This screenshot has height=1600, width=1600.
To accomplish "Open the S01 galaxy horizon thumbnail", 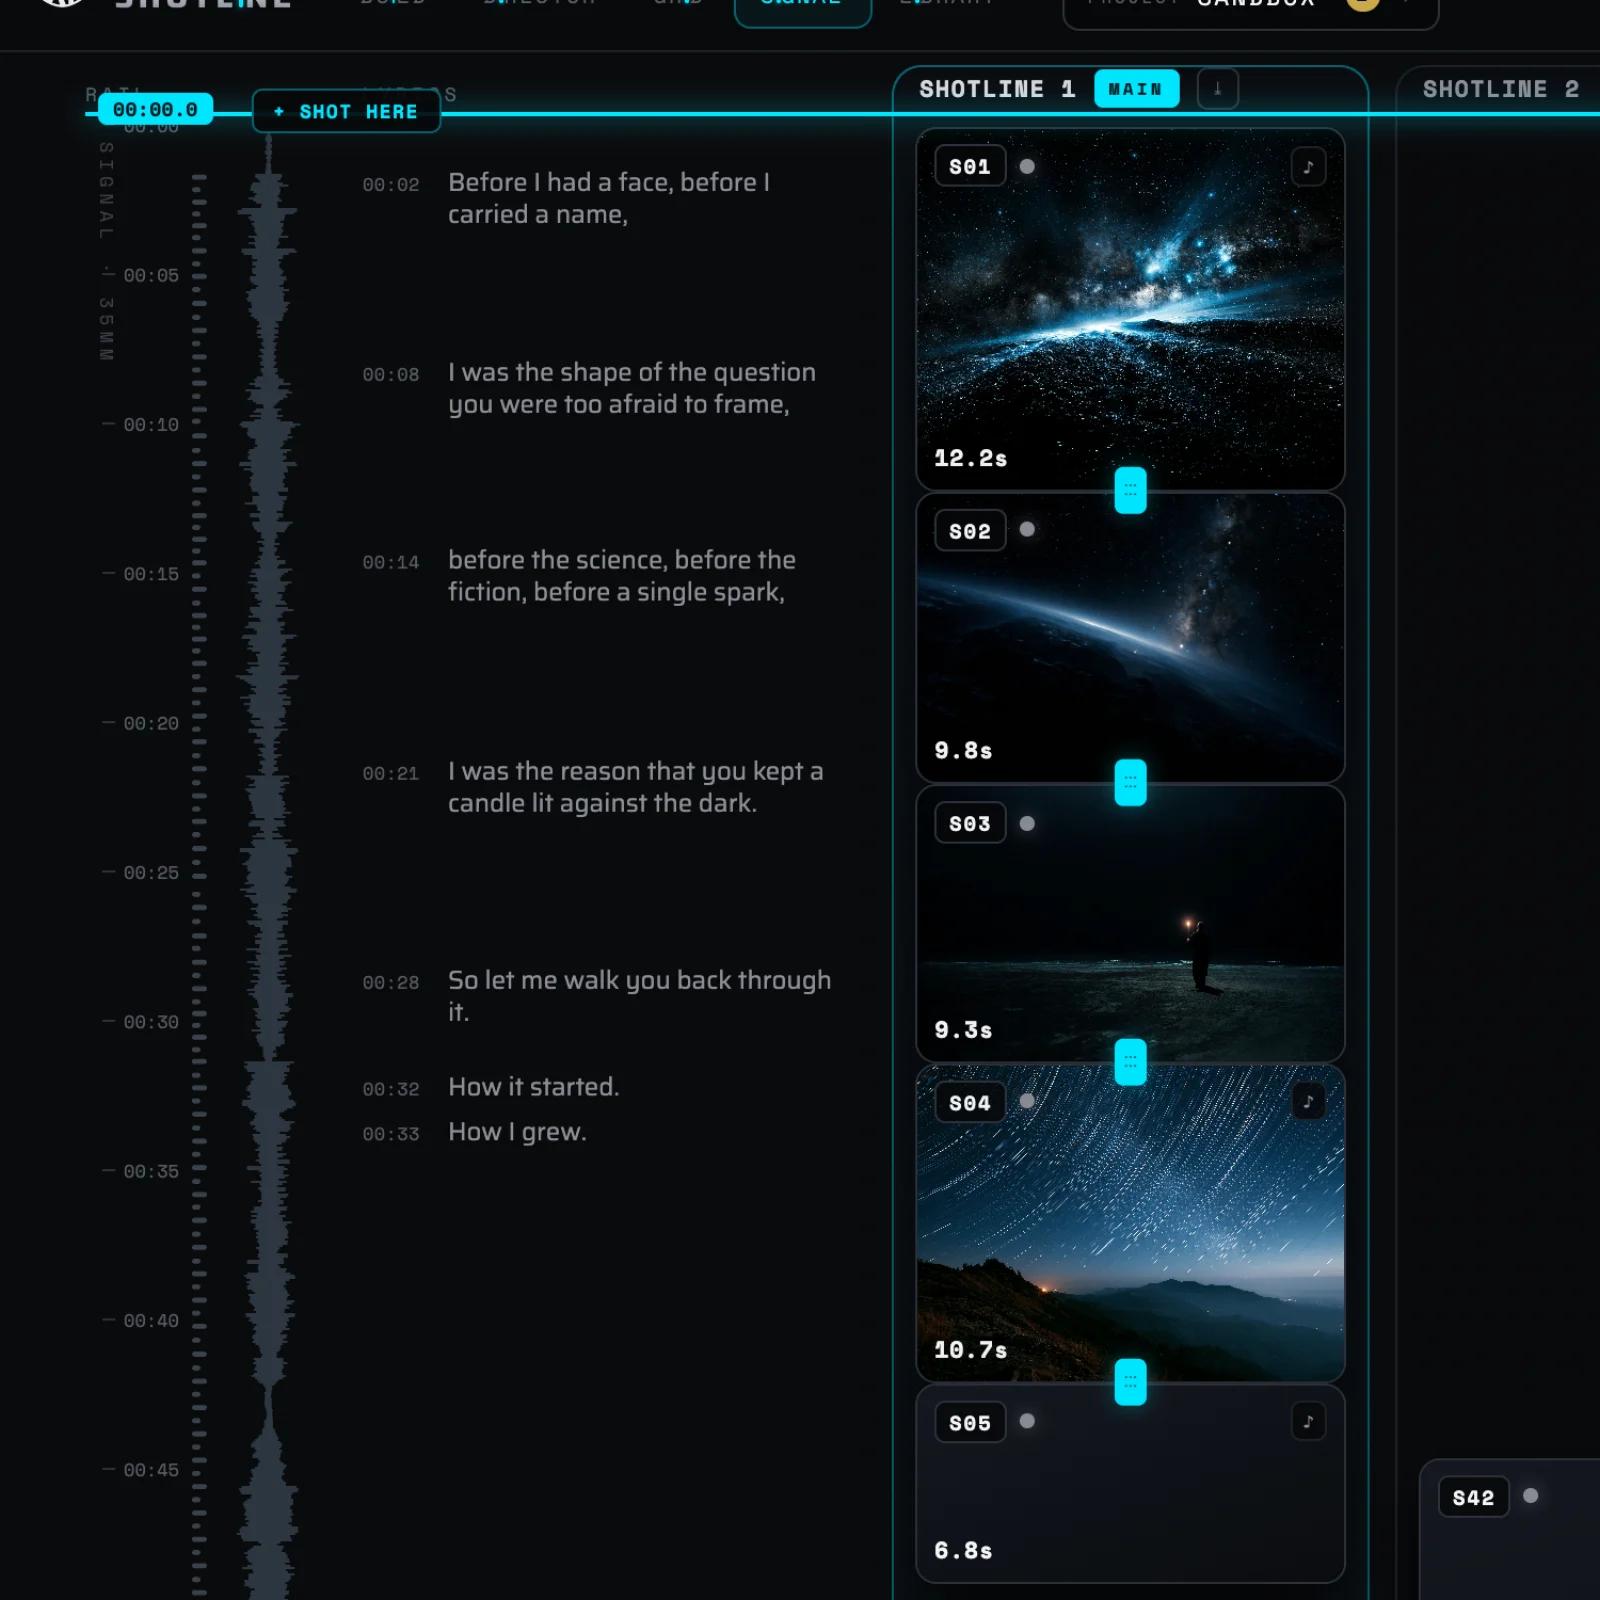I will pyautogui.click(x=1130, y=310).
